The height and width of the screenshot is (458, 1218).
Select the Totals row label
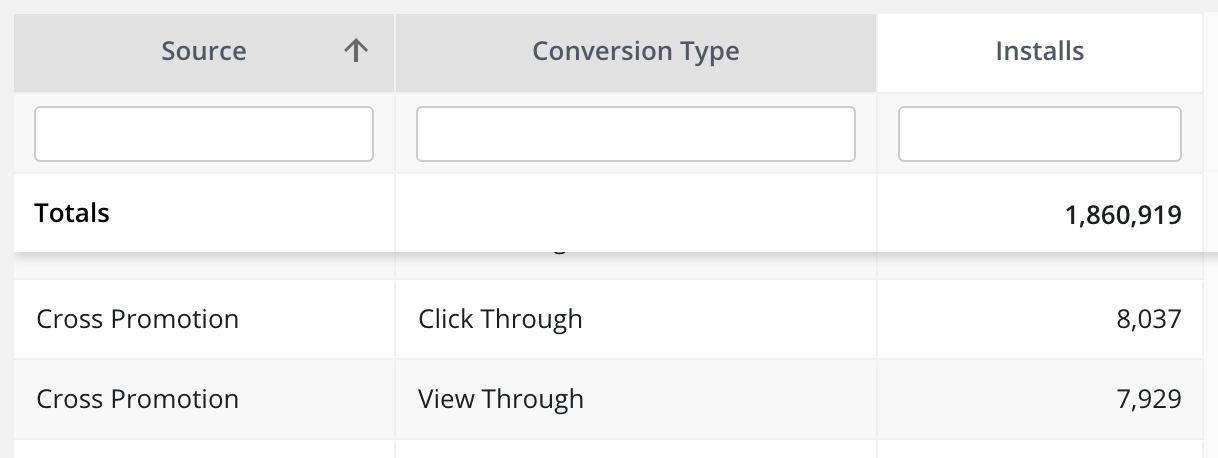coord(72,213)
